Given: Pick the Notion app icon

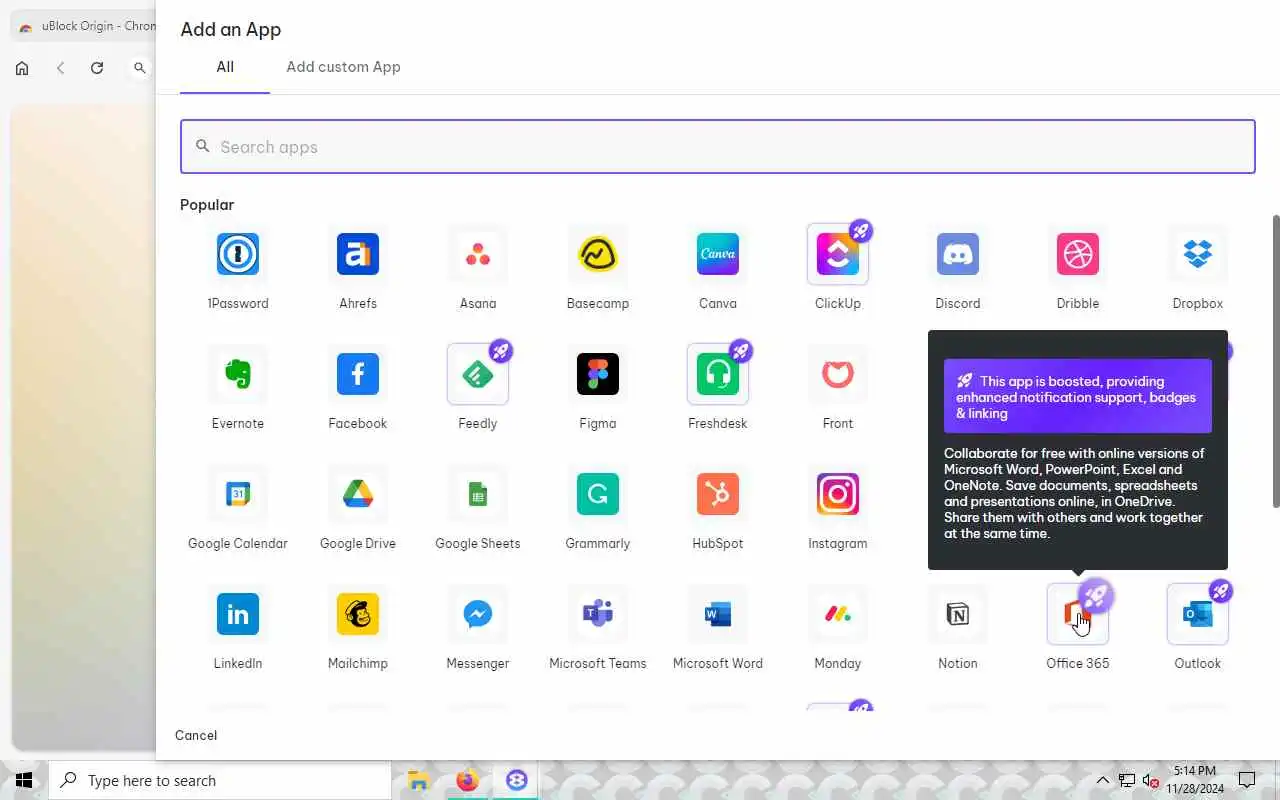Looking at the screenshot, I should pos(958,614).
